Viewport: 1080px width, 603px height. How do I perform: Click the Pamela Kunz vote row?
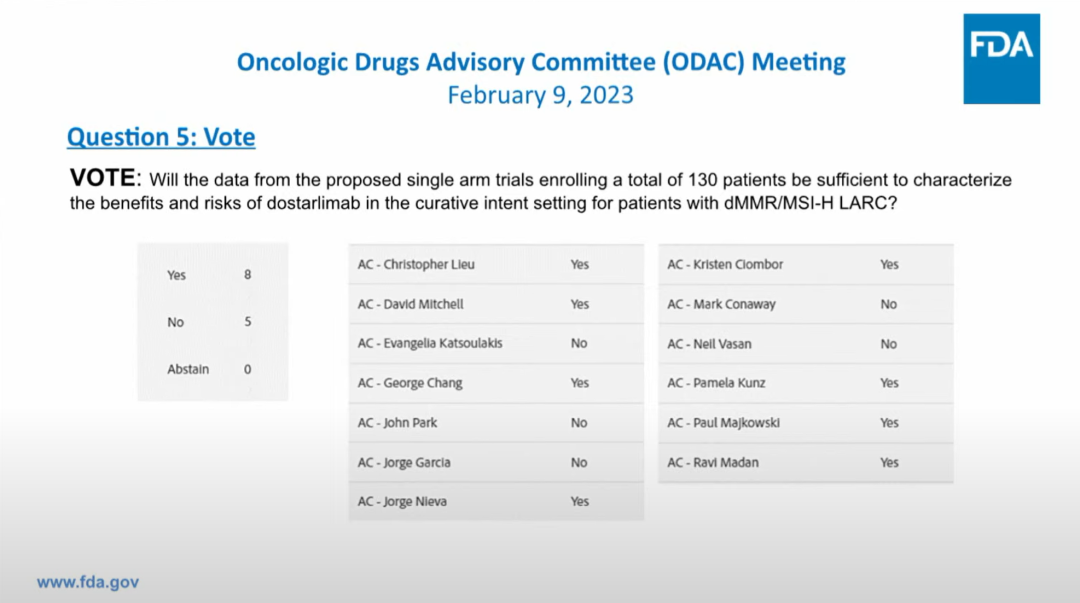(x=805, y=383)
